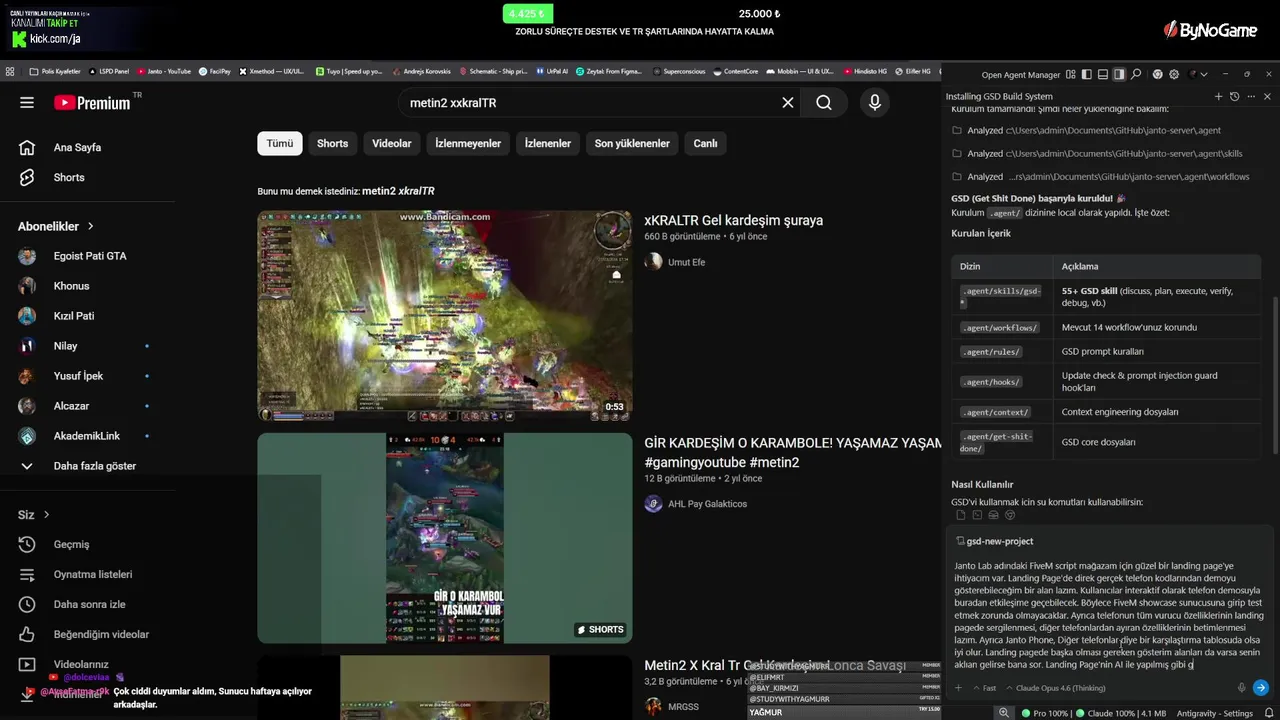Click the search icon in the Antigravity title bar
This screenshot has width=1280, height=720.
pyautogui.click(x=1136, y=74)
